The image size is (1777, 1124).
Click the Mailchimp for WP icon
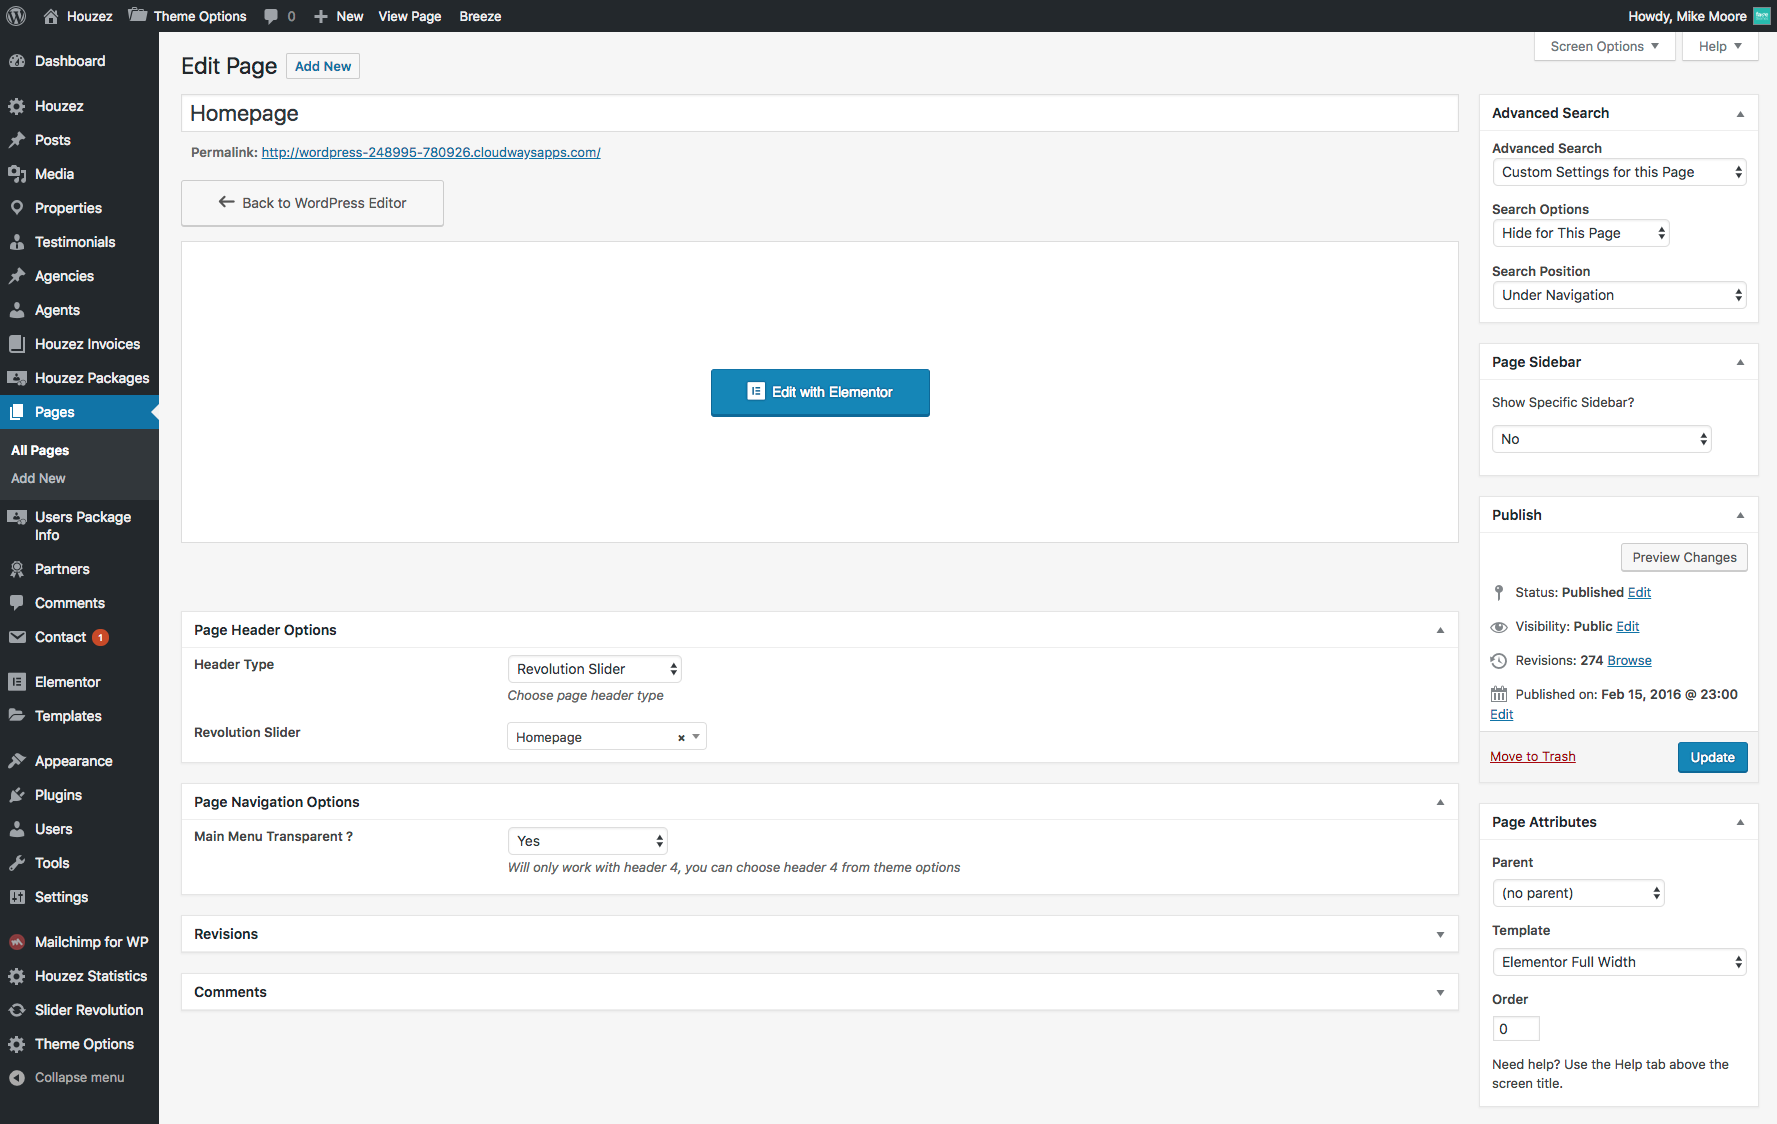(17, 942)
